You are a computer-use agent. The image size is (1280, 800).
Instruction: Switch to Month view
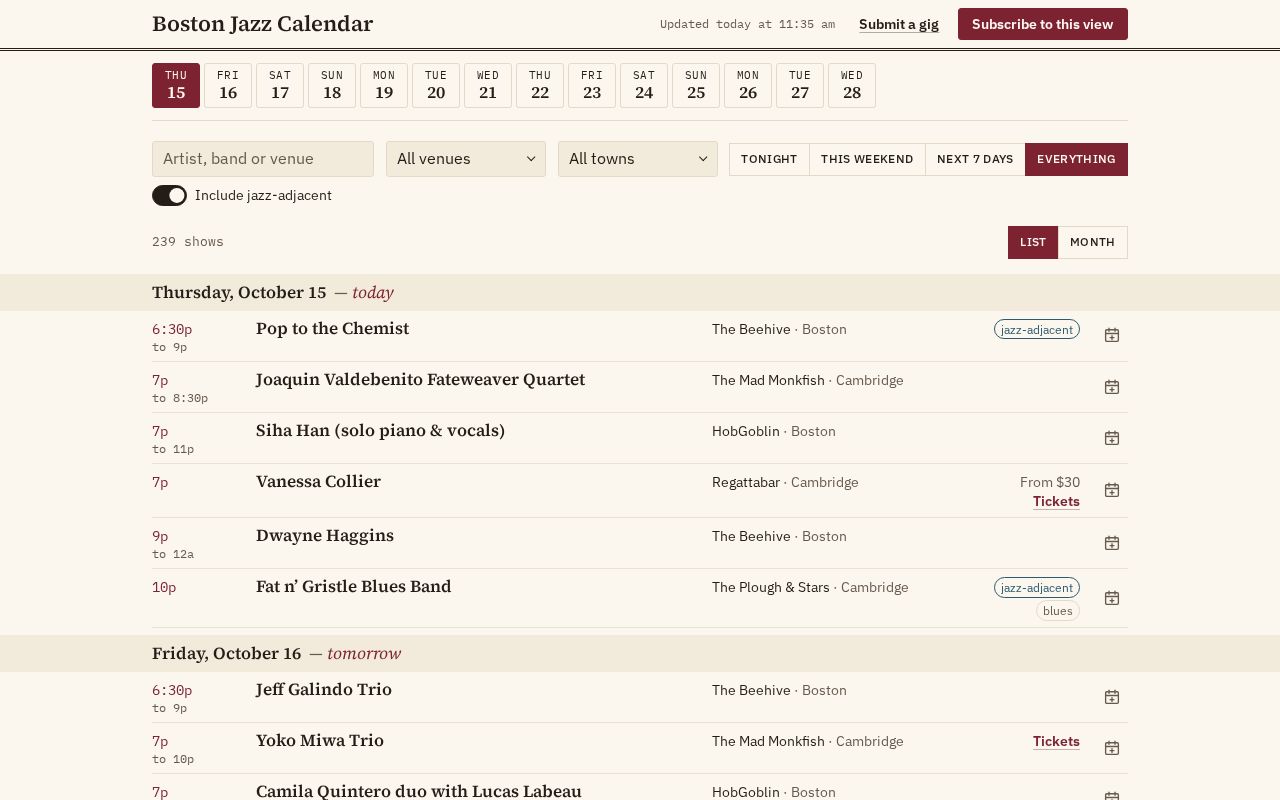point(1092,242)
